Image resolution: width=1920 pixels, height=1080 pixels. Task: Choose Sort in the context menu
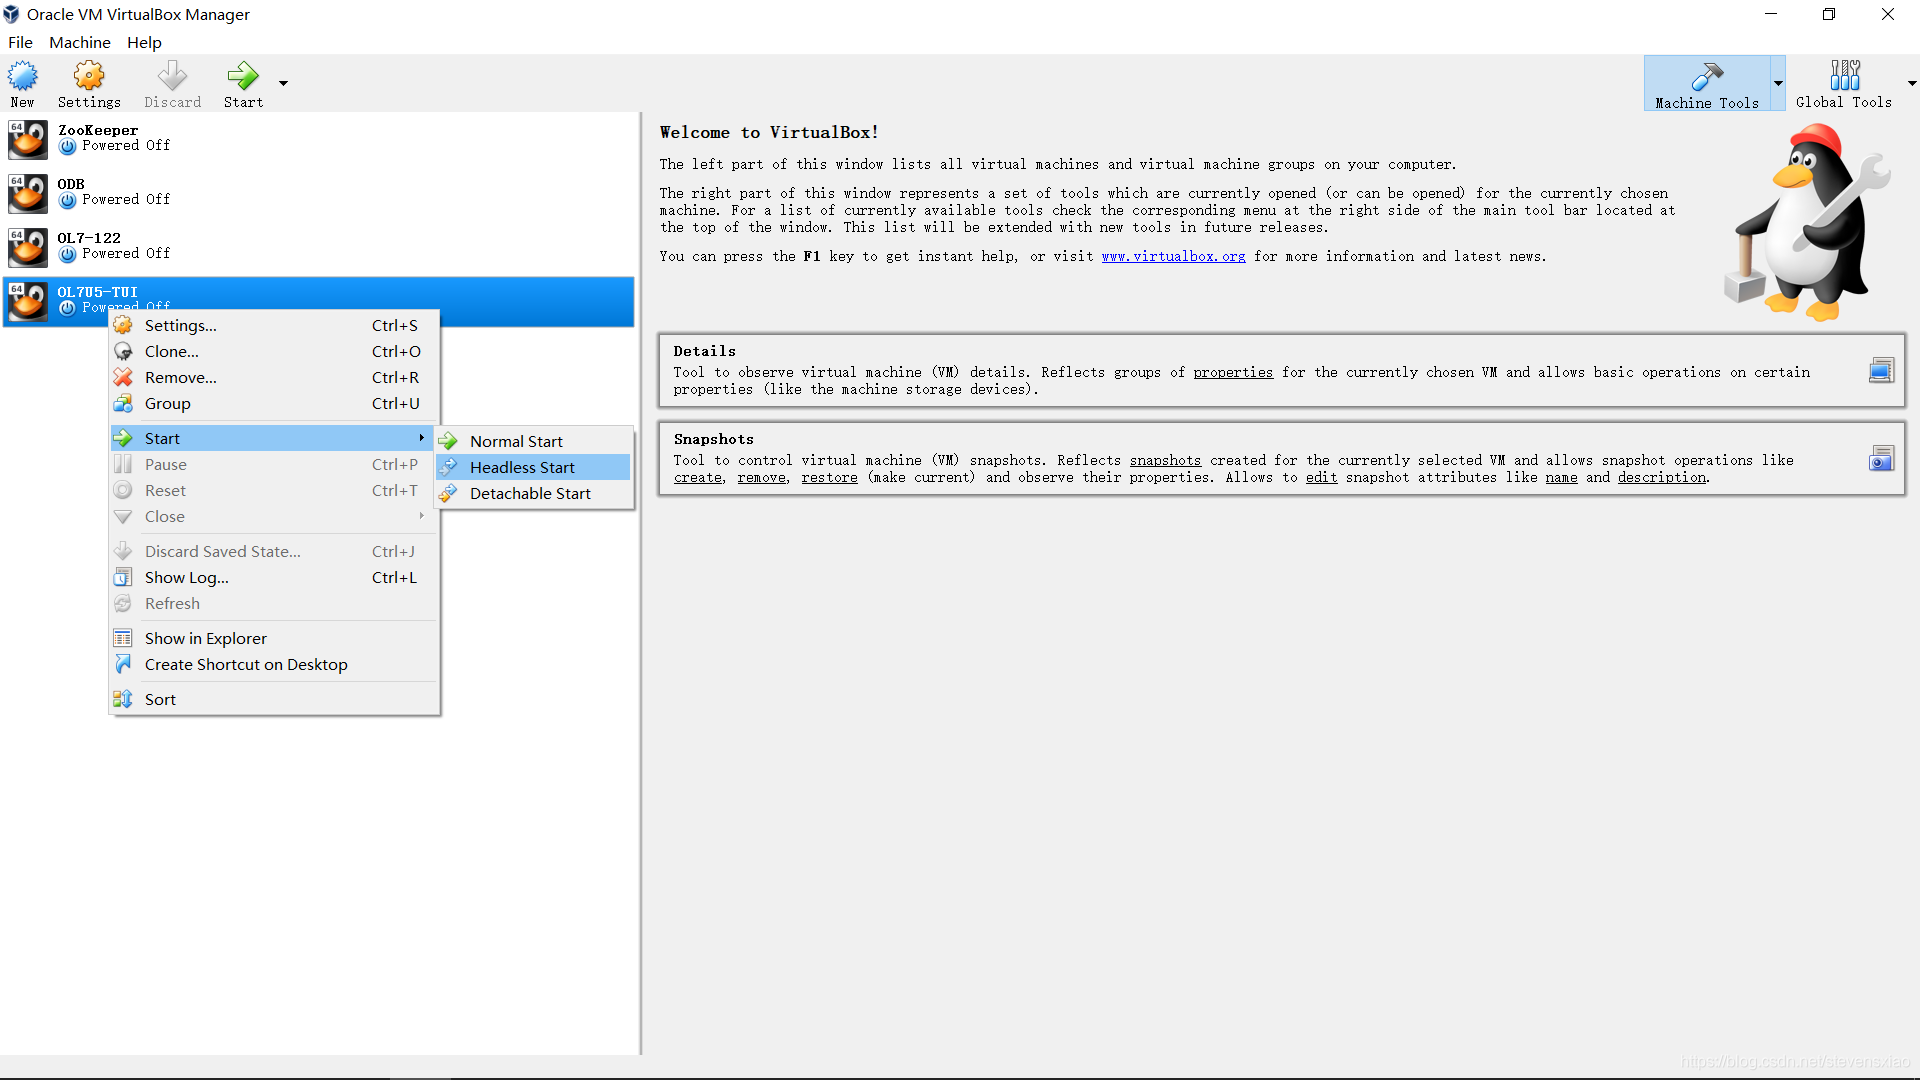274,699
